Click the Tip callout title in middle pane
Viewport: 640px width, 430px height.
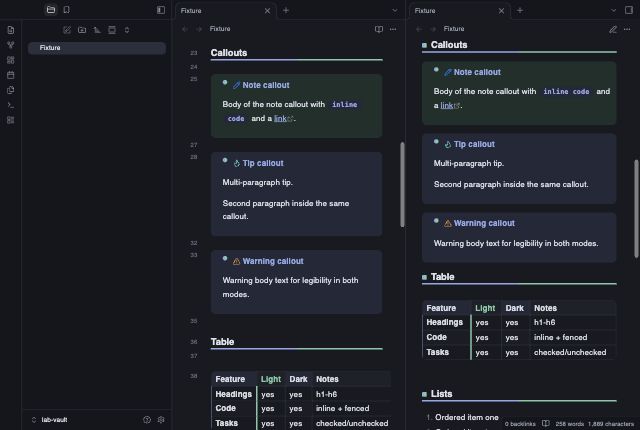click(x=263, y=163)
